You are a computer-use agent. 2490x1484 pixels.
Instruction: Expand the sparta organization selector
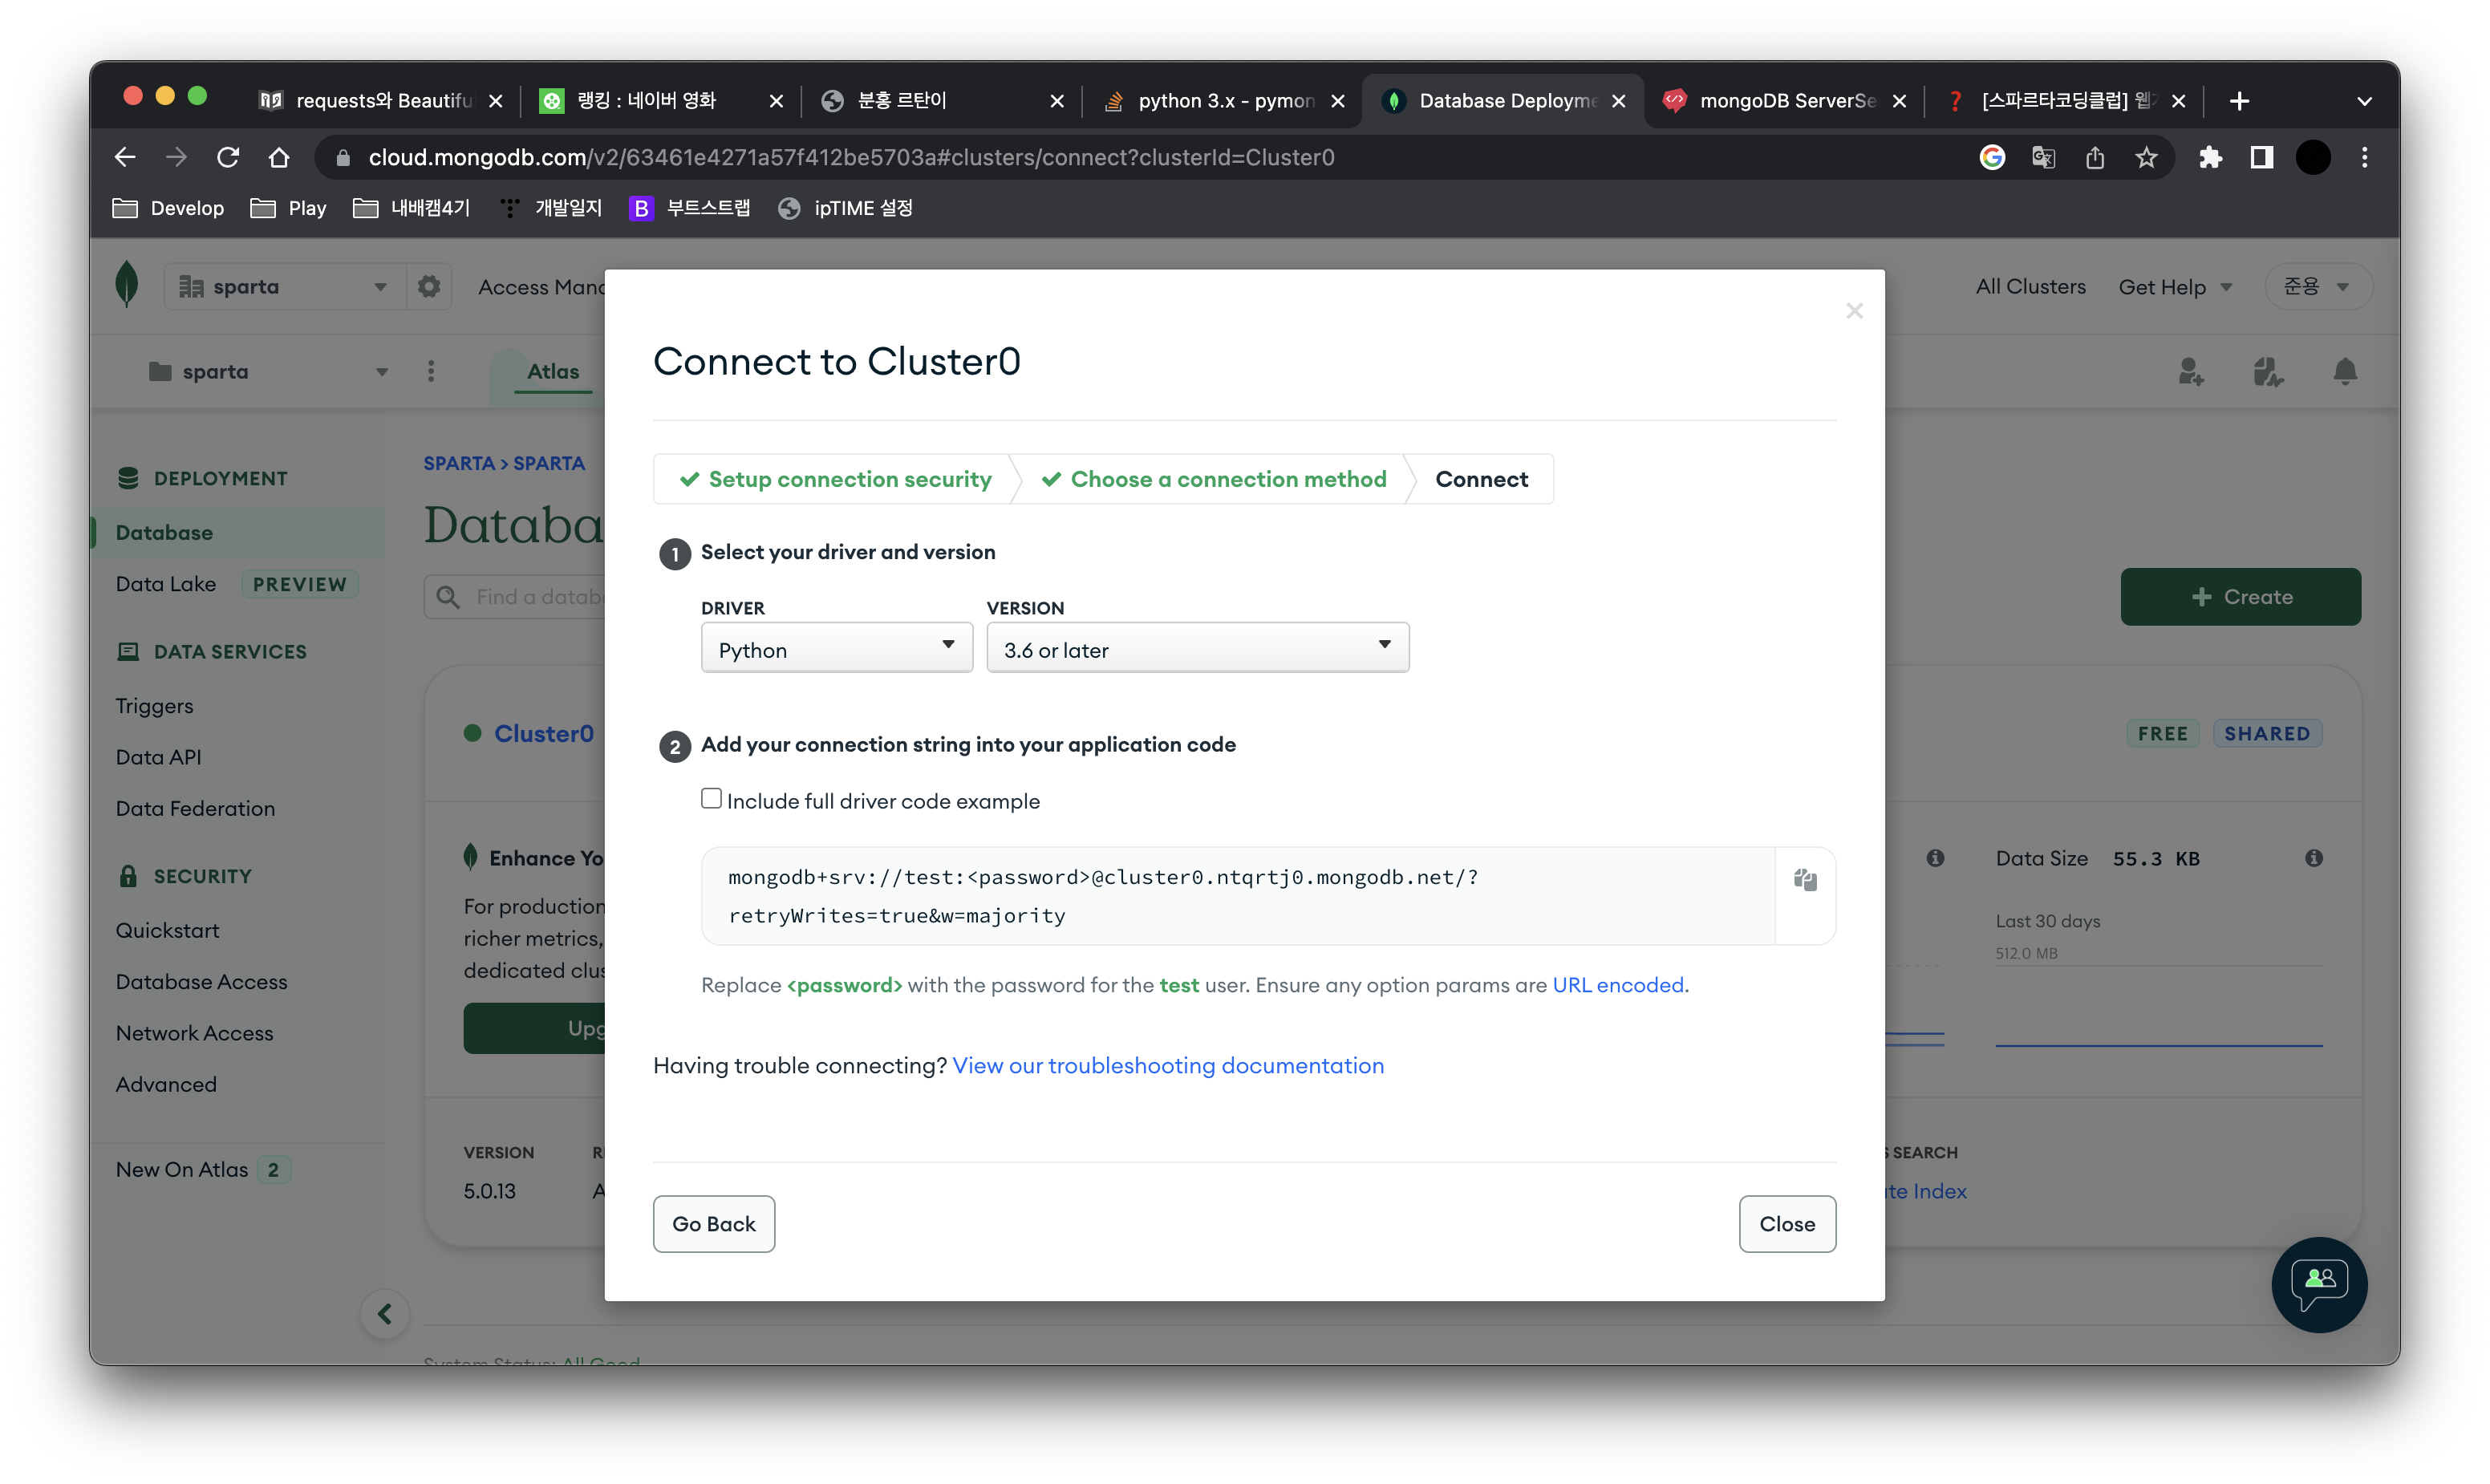tap(285, 287)
